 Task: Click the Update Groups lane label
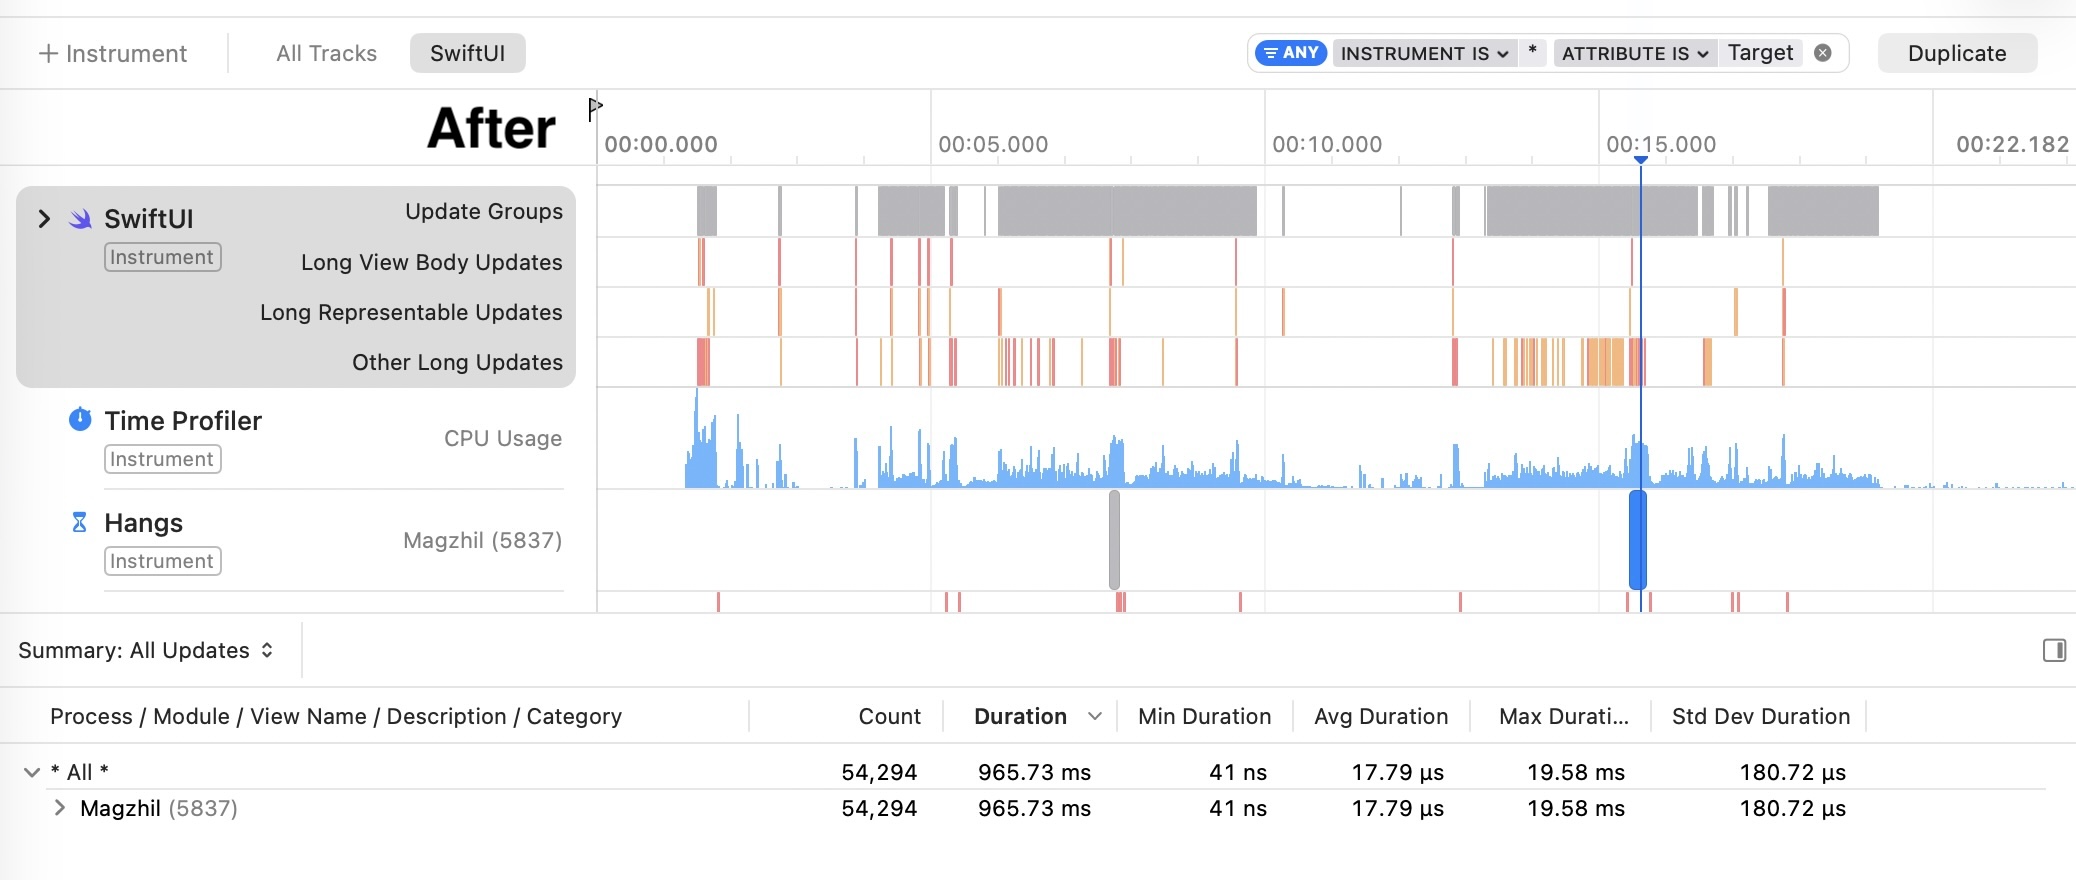[484, 211]
